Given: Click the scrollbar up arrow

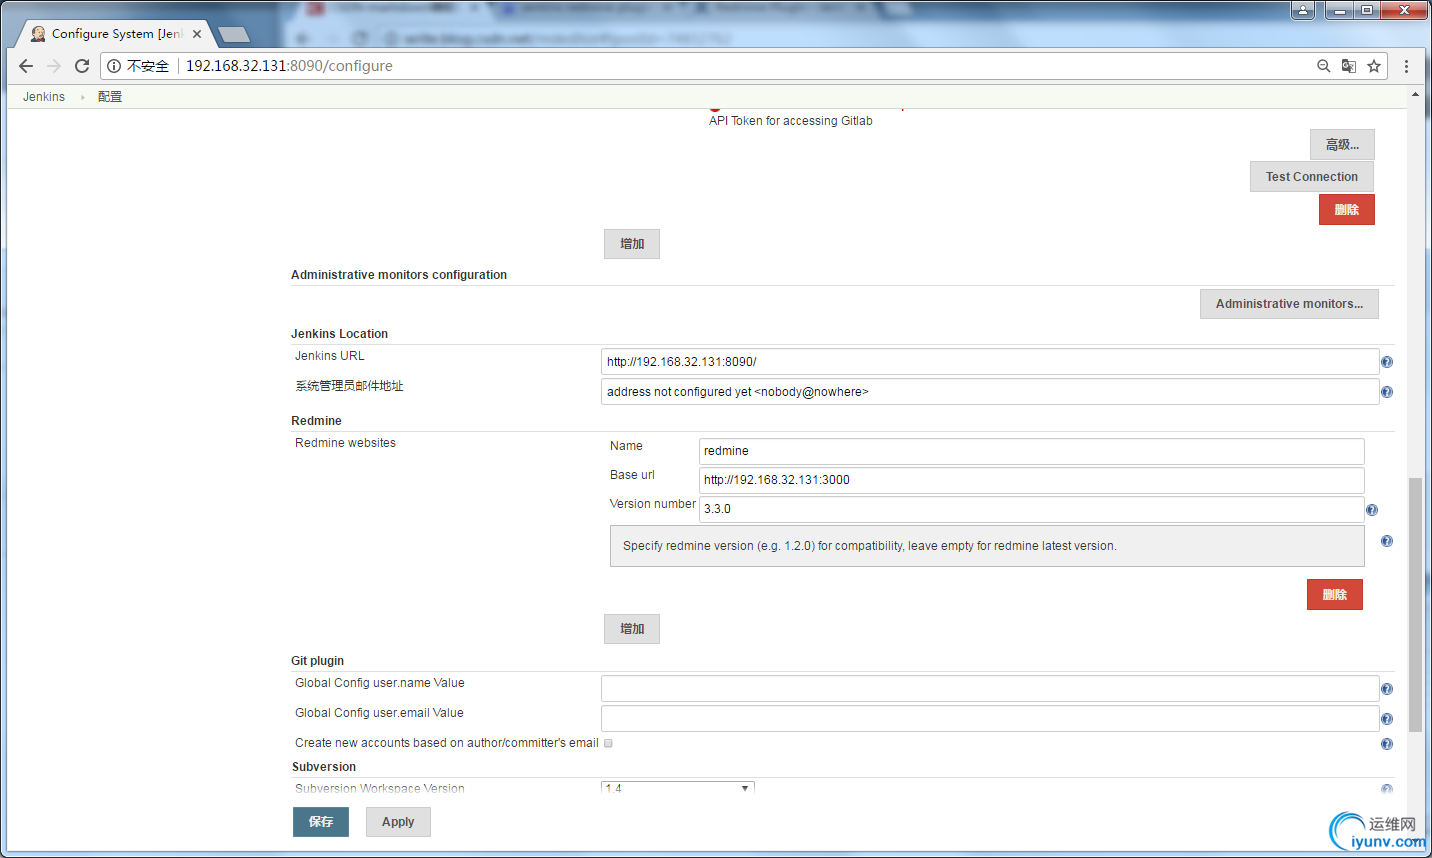Looking at the screenshot, I should (1415, 95).
